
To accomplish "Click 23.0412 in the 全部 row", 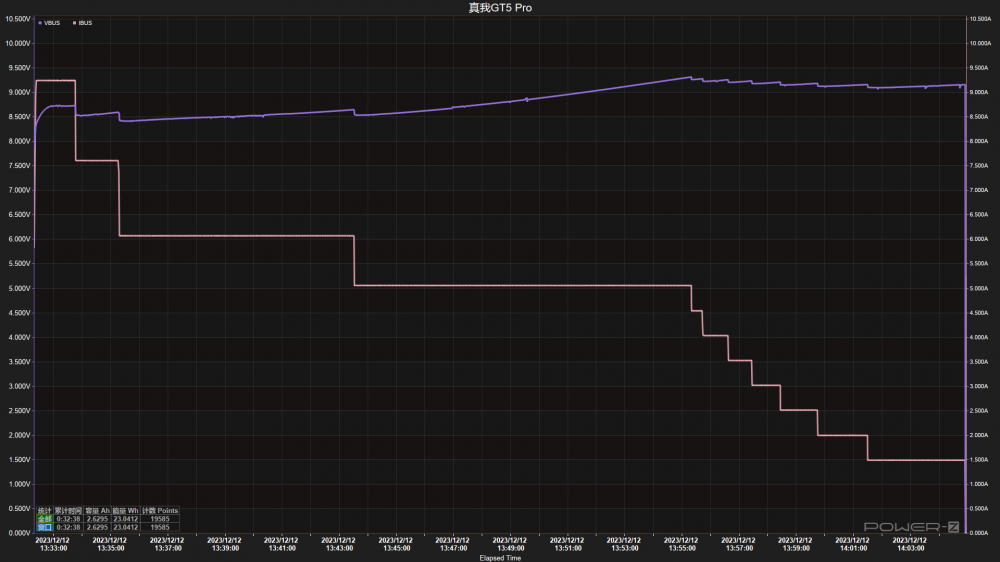I will pos(126,519).
